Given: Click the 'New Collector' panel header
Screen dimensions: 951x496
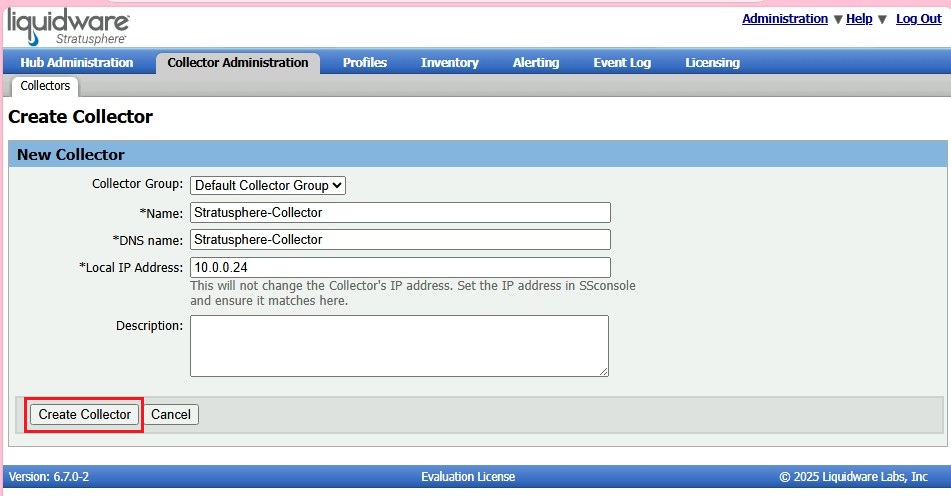Looking at the screenshot, I should coord(478,155).
